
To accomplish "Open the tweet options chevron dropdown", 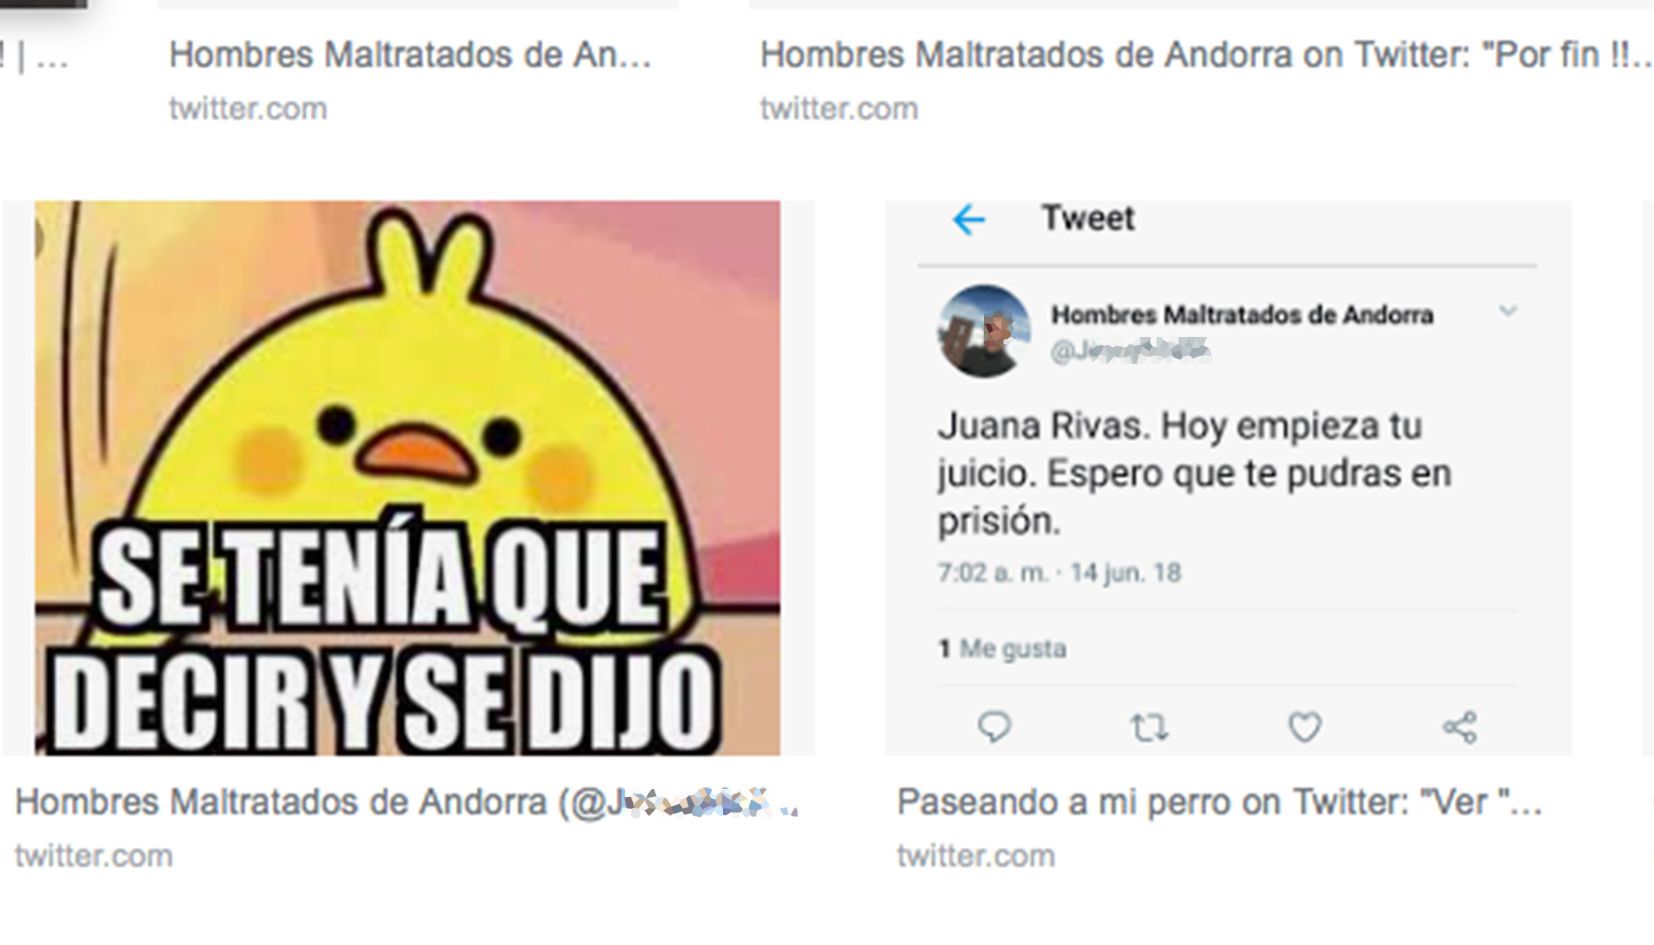I will tap(1508, 311).
